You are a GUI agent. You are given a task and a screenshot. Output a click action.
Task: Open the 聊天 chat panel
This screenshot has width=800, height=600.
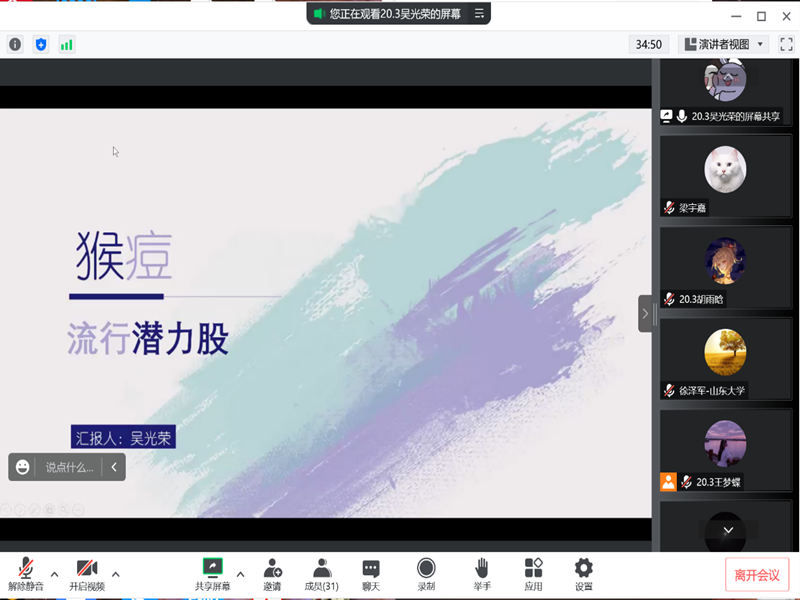371,574
